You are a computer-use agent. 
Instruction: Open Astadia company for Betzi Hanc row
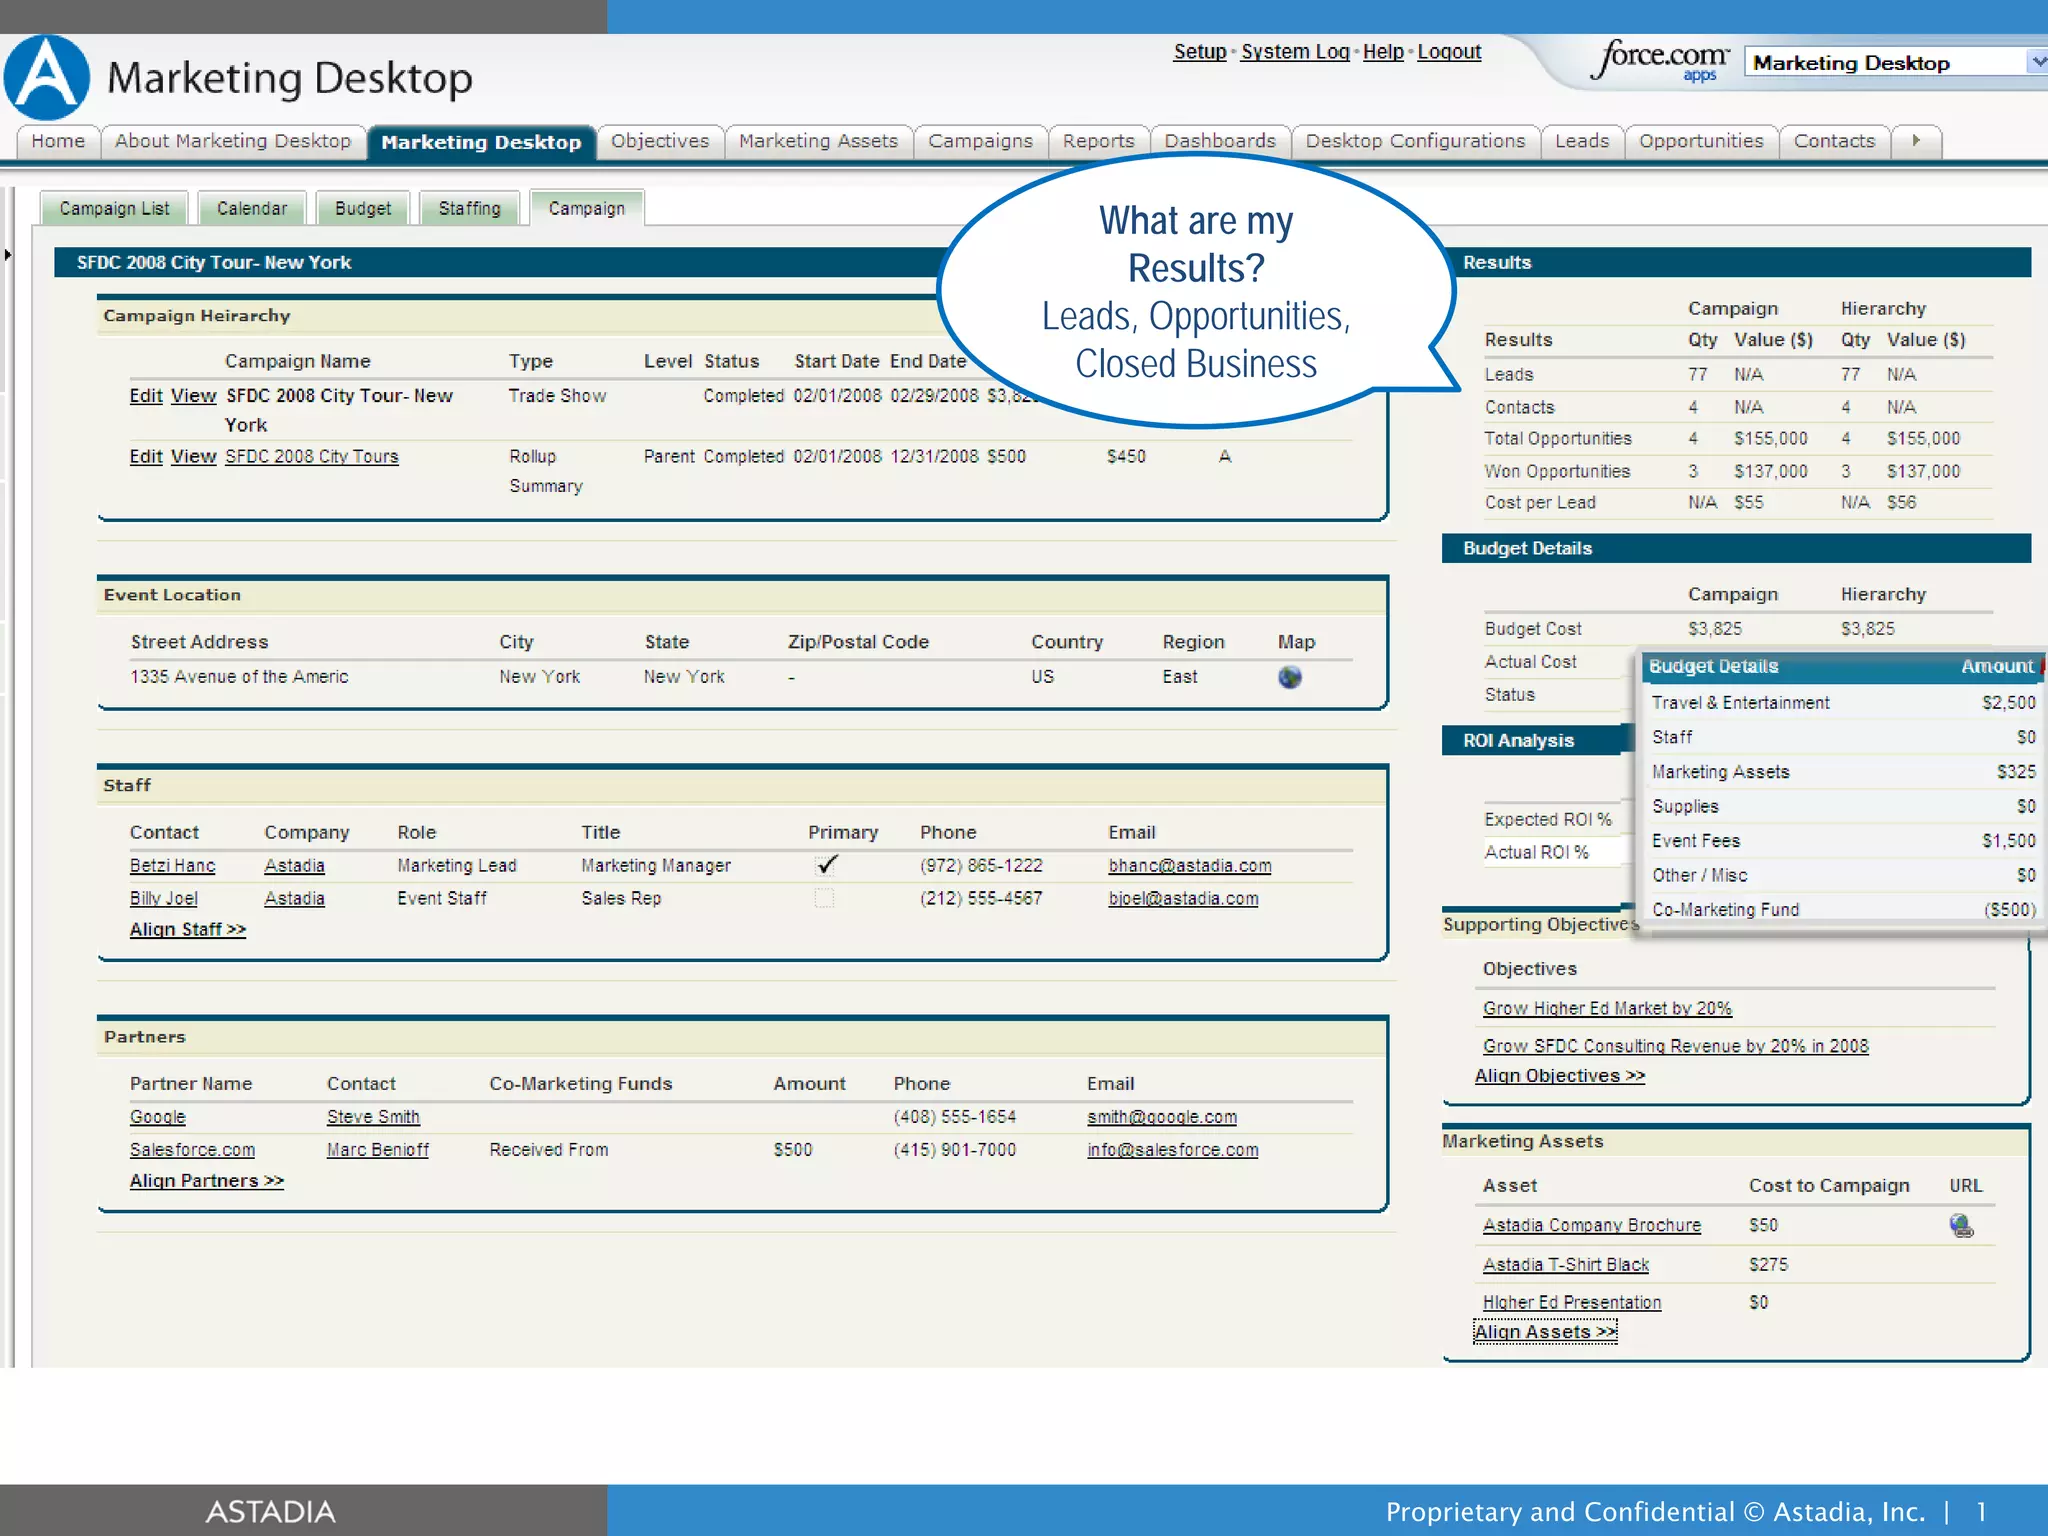294,866
